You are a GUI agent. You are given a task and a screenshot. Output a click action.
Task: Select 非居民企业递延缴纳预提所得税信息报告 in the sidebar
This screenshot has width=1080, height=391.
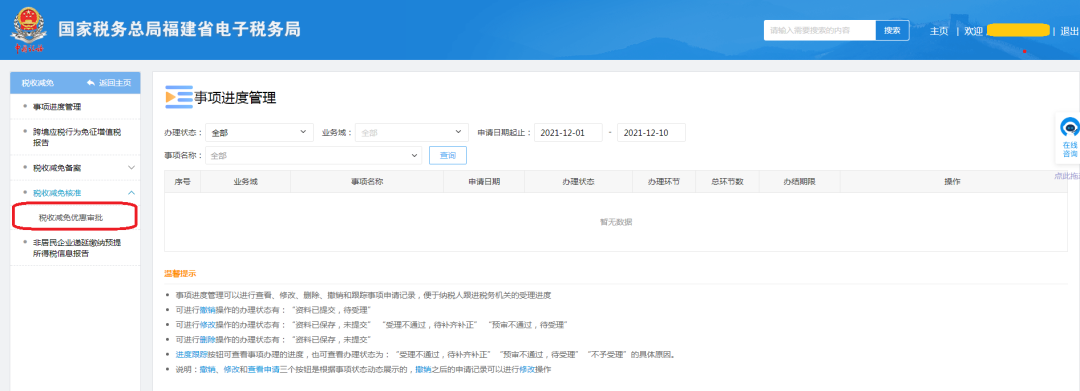(x=76, y=248)
